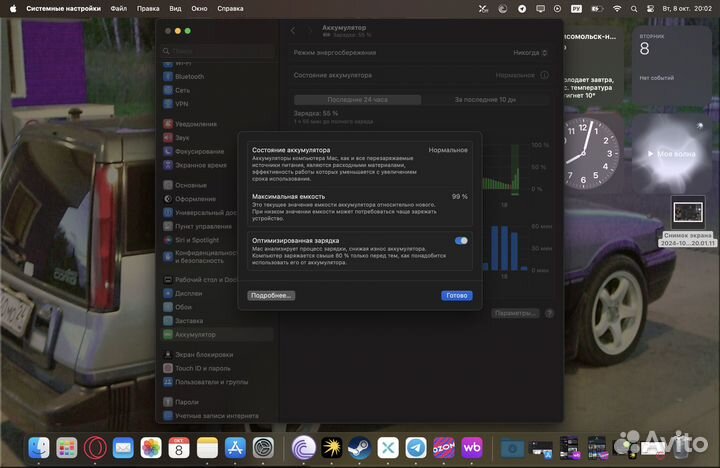Open the Системные настройки app menu
Viewport: 720px width, 468px height.
(x=63, y=8)
